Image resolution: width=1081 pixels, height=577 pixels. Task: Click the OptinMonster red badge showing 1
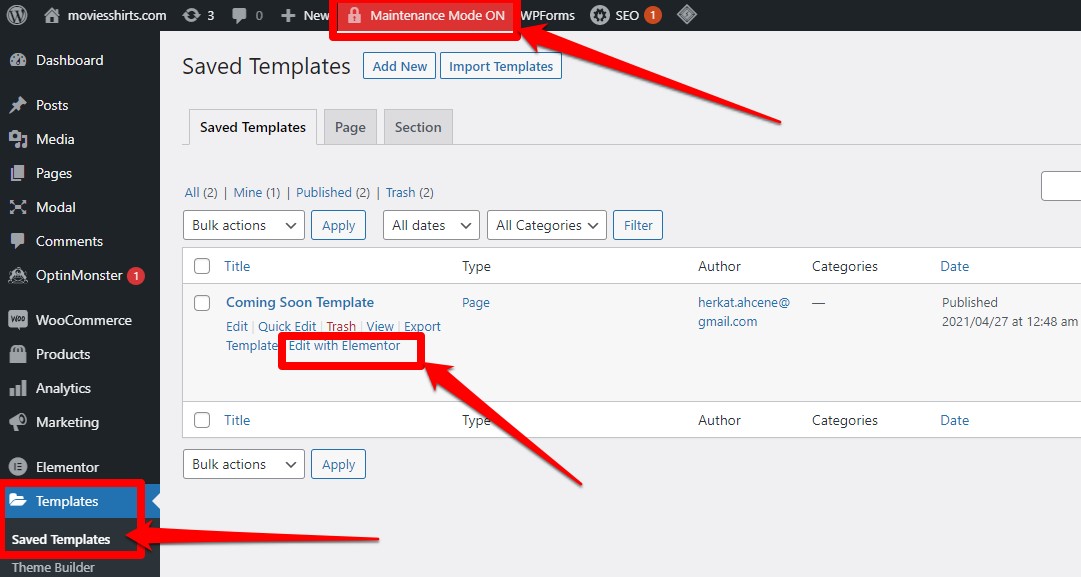click(x=137, y=276)
